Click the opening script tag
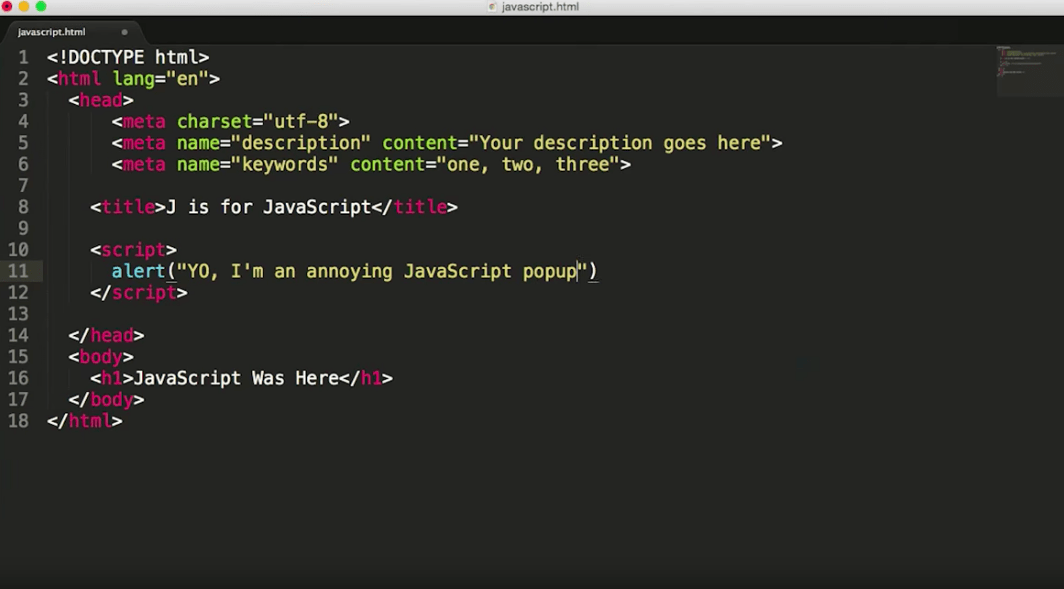 pos(133,250)
